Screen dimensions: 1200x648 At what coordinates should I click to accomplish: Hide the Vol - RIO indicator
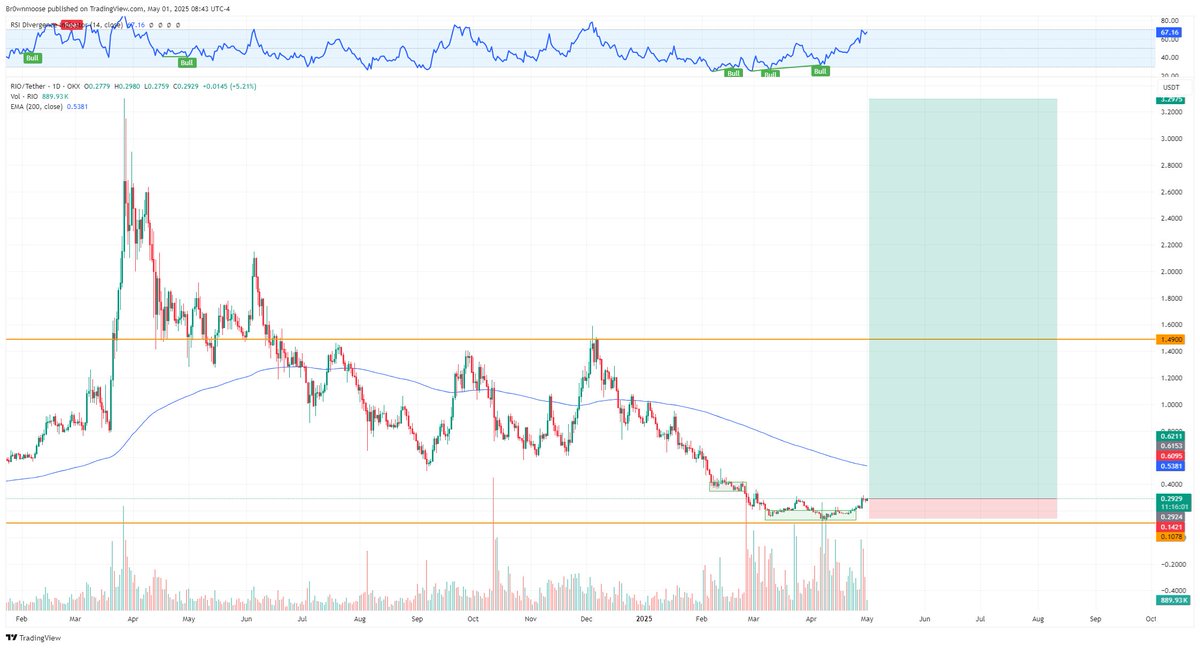point(75,97)
